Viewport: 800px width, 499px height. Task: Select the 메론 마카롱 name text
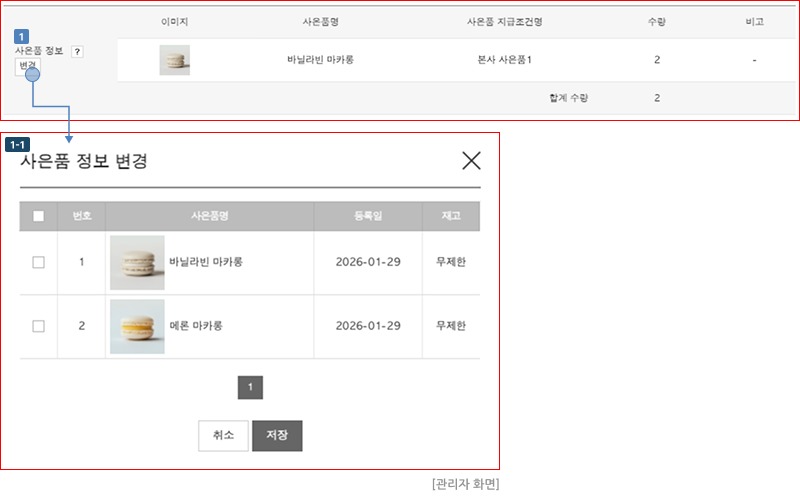click(196, 326)
